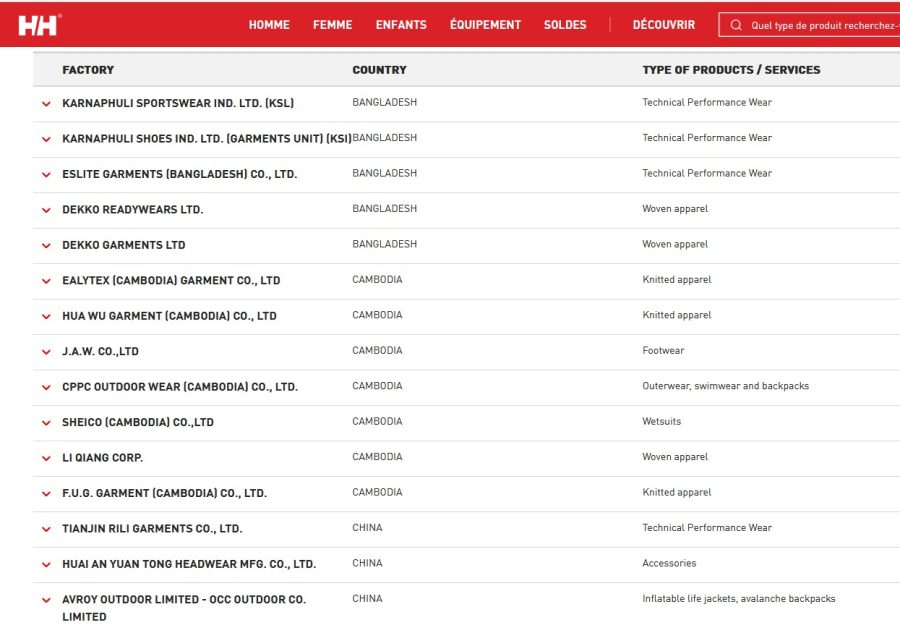Click CPPC OUTDOOR WEAR (CAMBODIA) name
This screenshot has width=900, height=633.
pyautogui.click(x=180, y=387)
